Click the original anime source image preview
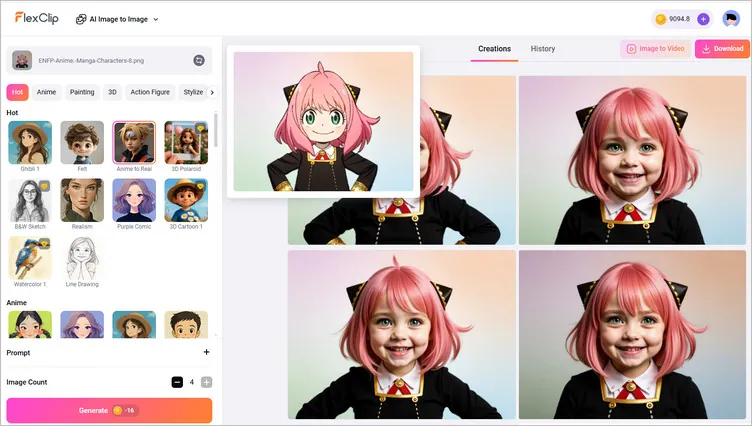The height and width of the screenshot is (426, 752). pos(323,121)
